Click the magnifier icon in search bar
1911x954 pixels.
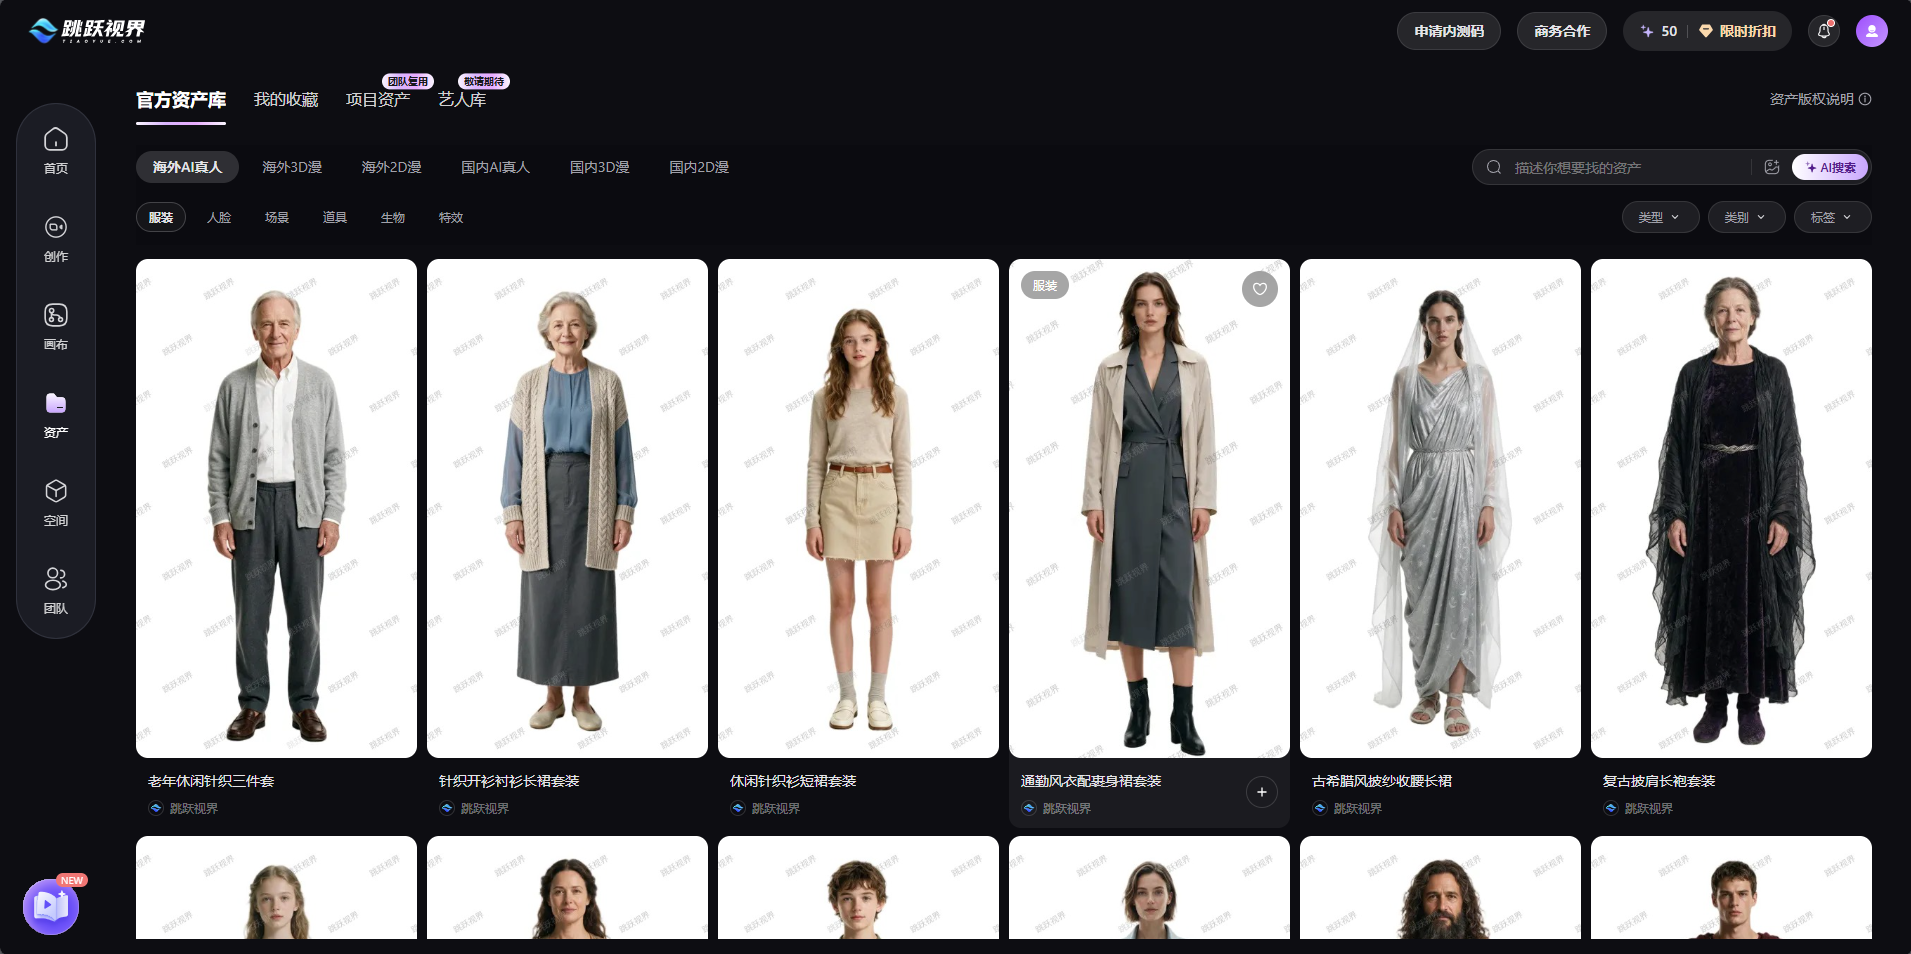pos(1494,167)
